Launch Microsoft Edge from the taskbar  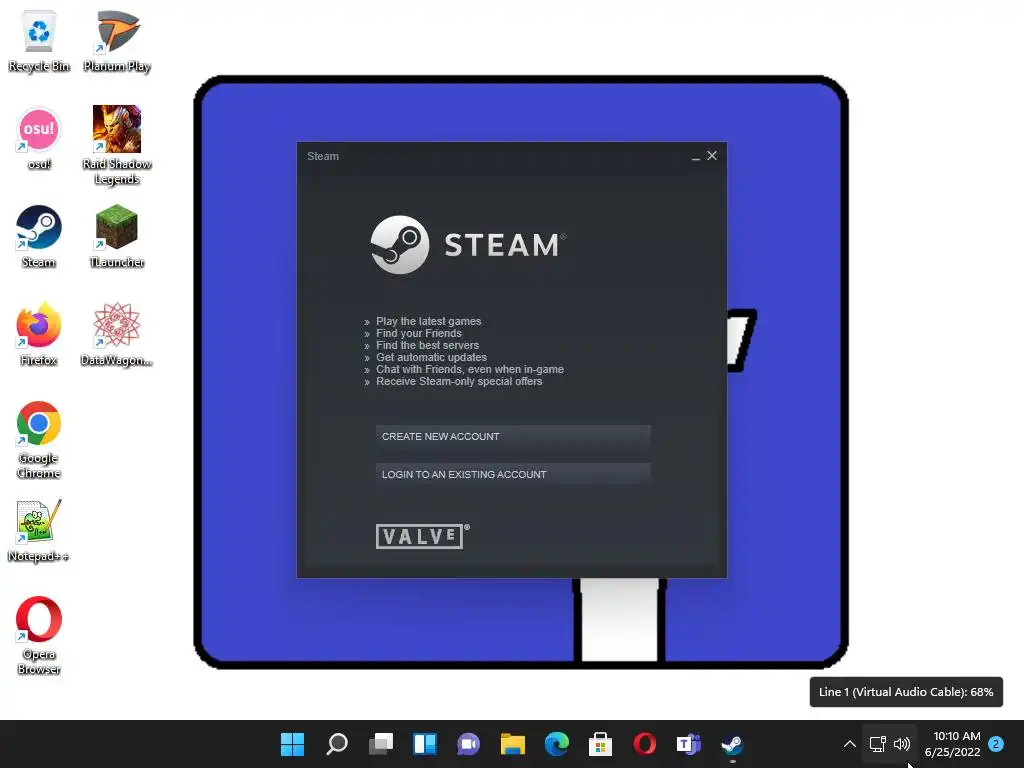[x=556, y=744]
